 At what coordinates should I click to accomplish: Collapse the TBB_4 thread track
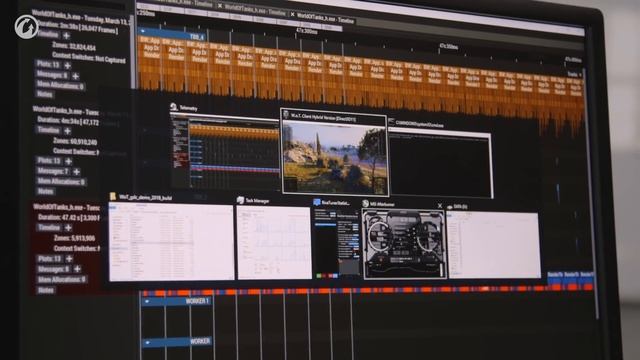click(x=143, y=31)
